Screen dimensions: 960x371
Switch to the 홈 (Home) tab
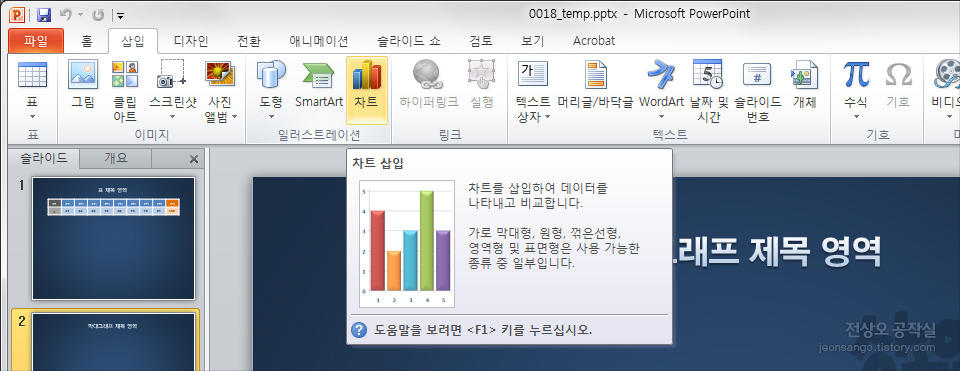coord(87,41)
